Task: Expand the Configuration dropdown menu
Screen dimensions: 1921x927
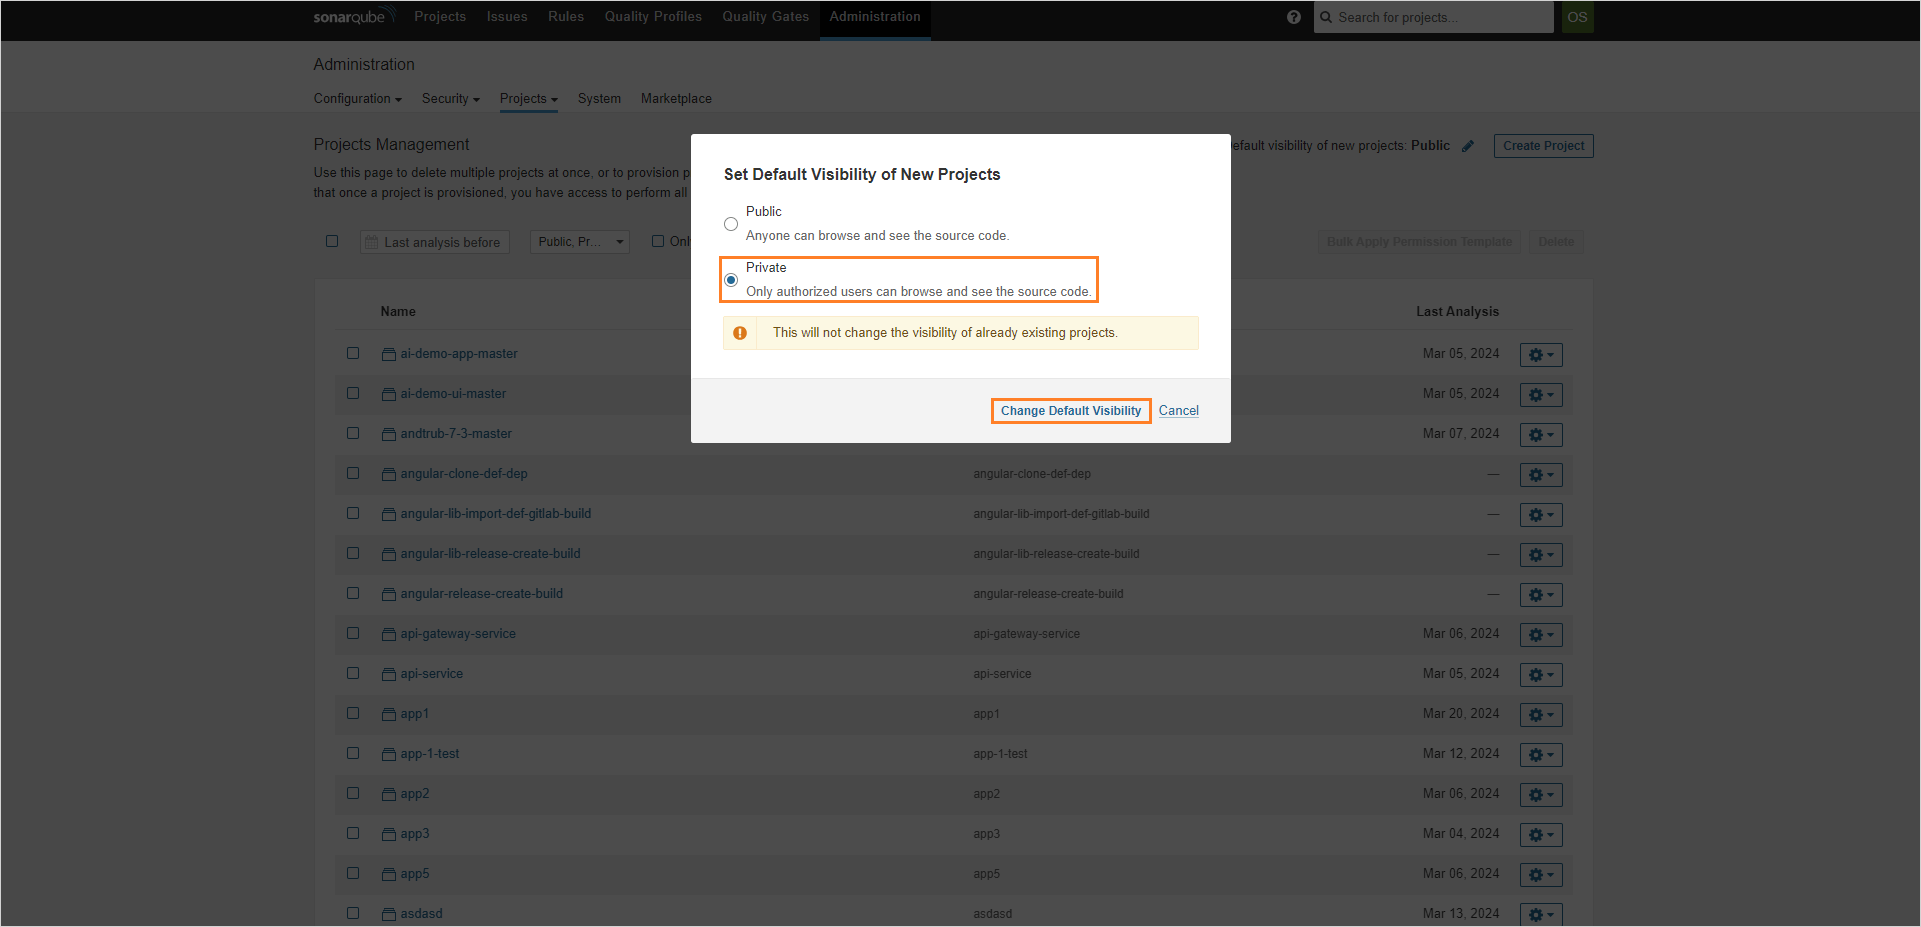Action: [x=357, y=98]
